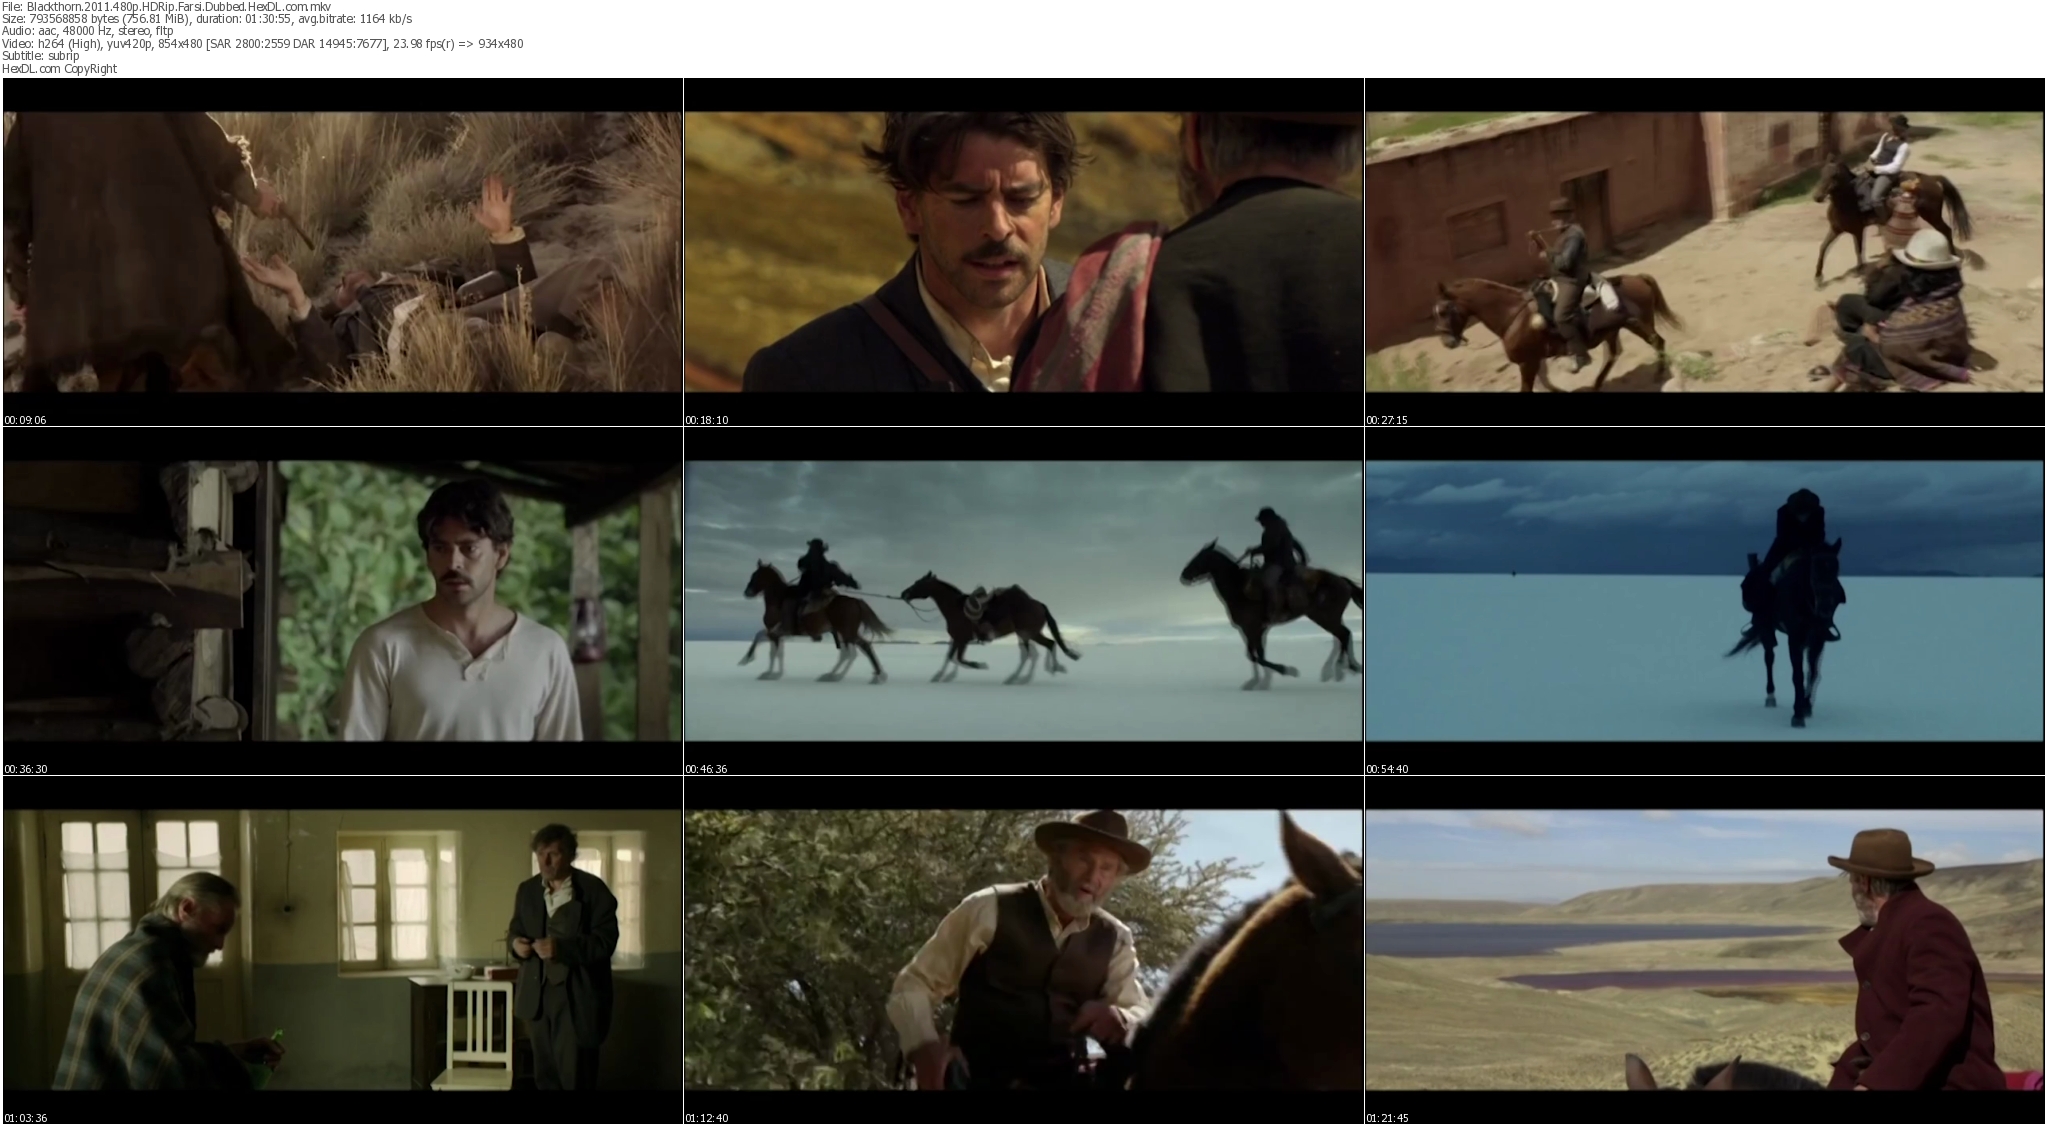Click the Blackthorn file name text line
Image resolution: width=2048 pixels, height=1125 pixels.
(166, 6)
